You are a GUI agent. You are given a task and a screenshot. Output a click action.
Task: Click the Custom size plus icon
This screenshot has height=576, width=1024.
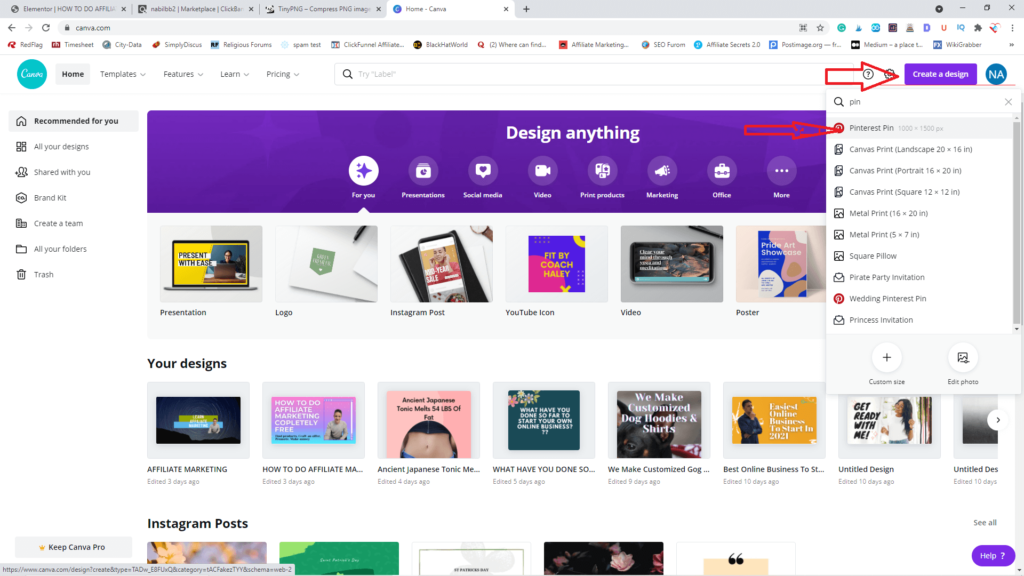(886, 357)
